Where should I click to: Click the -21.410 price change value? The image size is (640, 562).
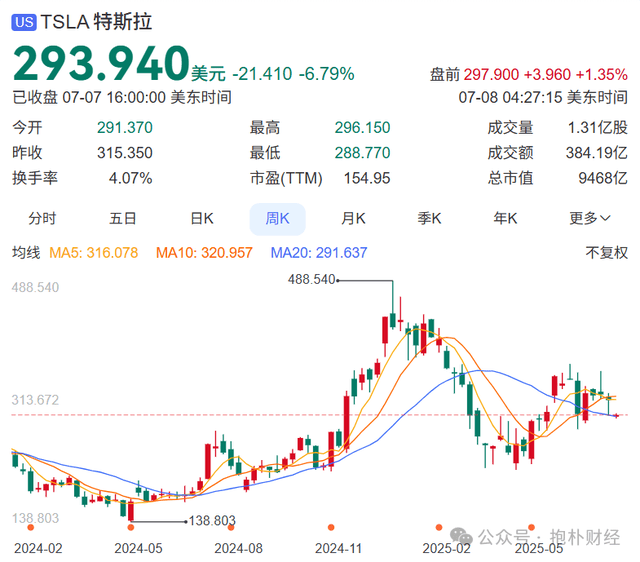pos(262,74)
